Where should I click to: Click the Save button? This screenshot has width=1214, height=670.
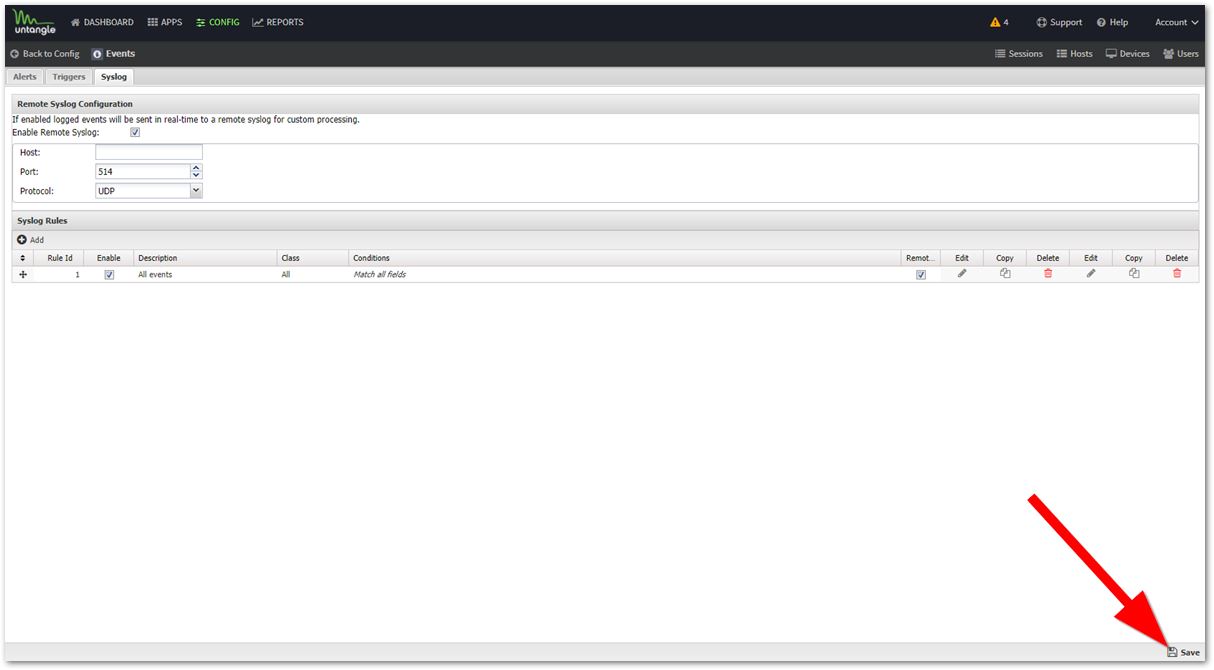pos(1184,652)
